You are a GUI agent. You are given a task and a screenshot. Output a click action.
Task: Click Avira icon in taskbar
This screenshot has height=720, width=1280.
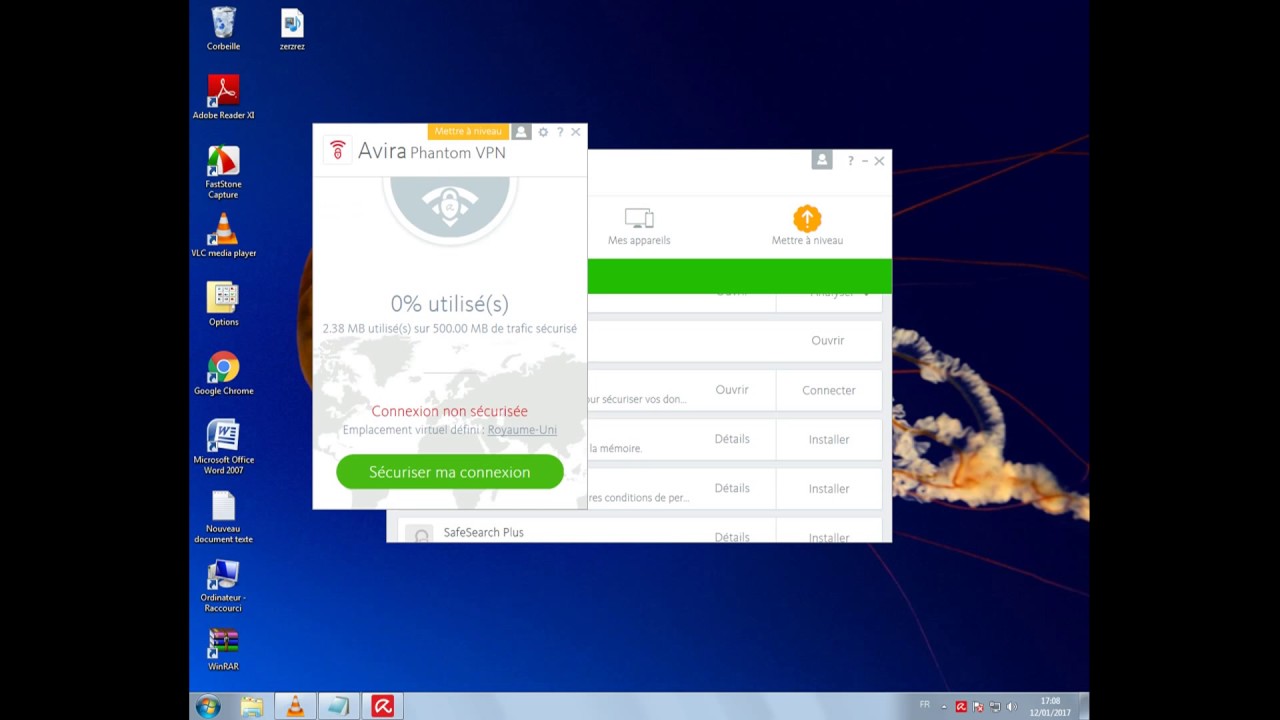click(382, 707)
